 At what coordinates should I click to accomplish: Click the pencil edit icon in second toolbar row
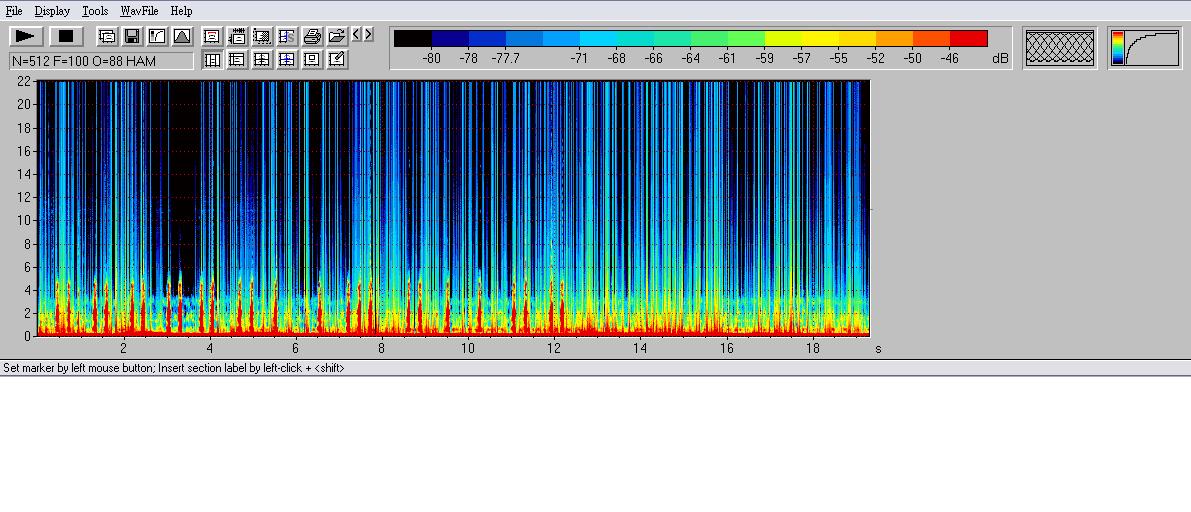pyautogui.click(x=337, y=60)
